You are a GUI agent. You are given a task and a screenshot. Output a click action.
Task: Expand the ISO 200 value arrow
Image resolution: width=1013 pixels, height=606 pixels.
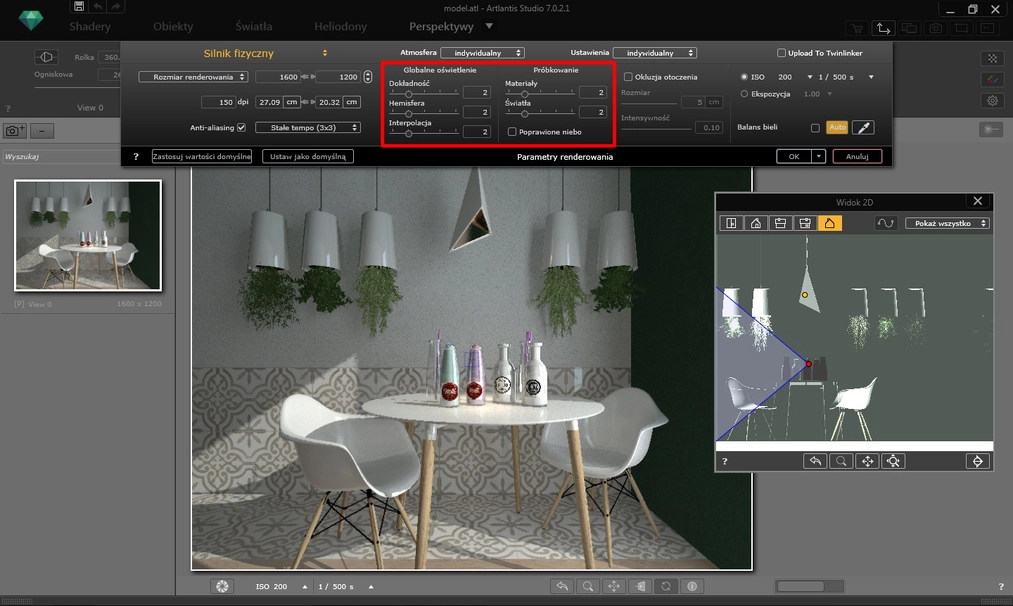tap(809, 77)
